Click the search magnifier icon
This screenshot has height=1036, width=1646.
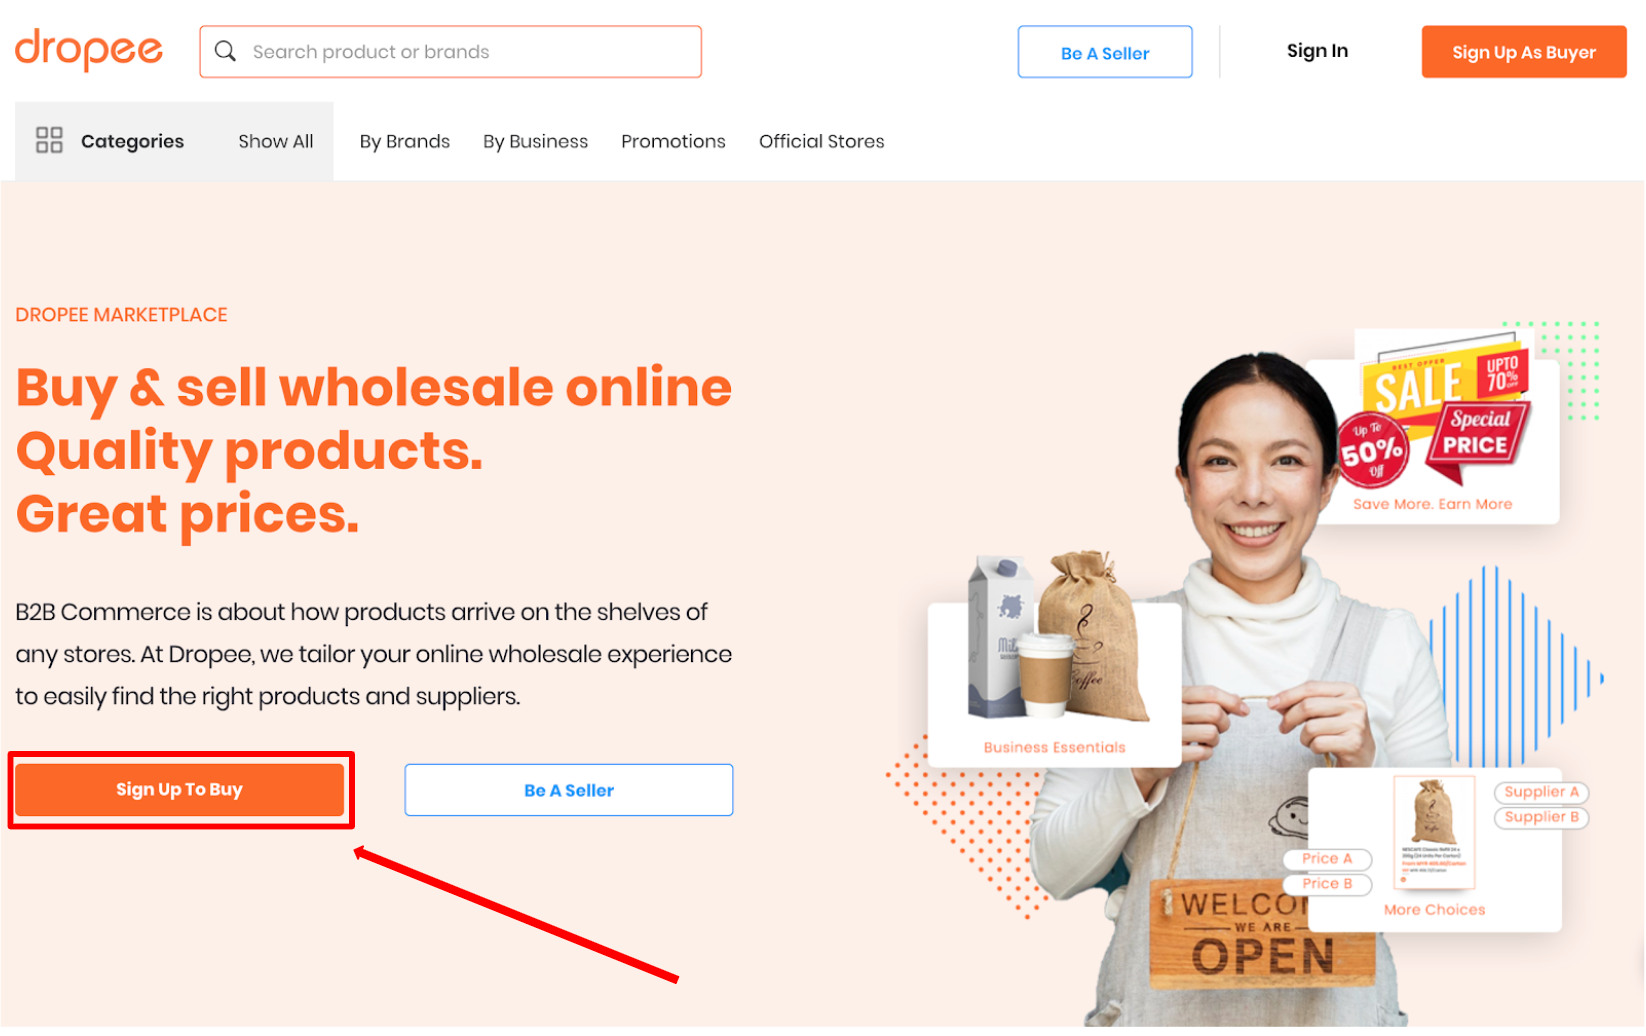click(226, 51)
